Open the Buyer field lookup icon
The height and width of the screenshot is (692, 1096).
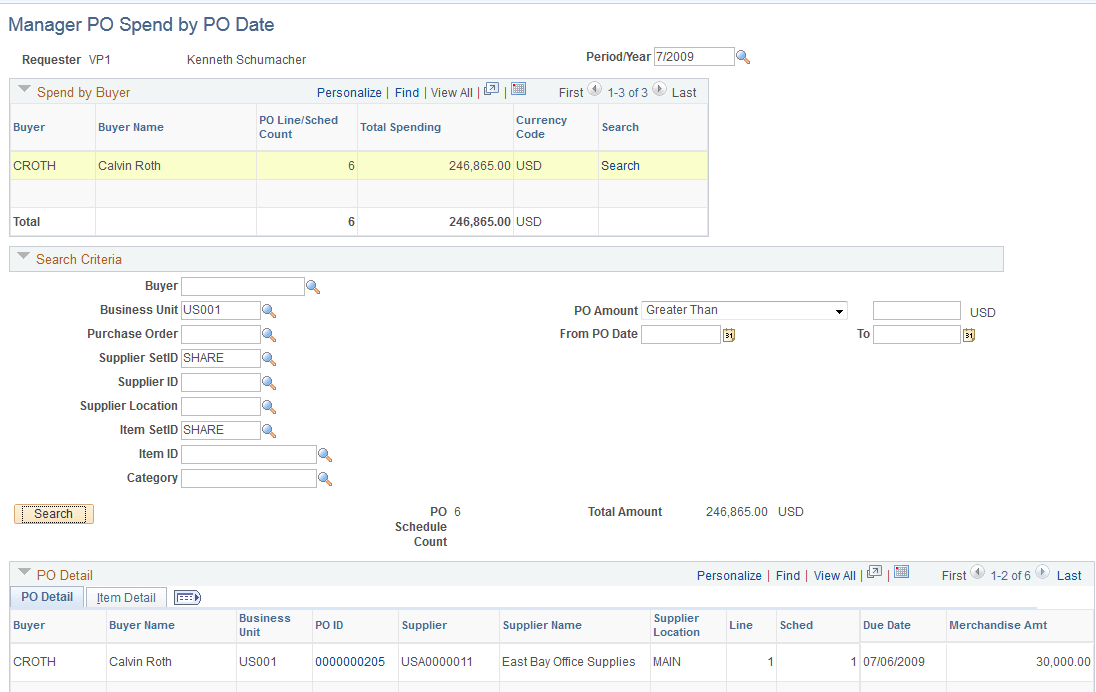[x=314, y=286]
